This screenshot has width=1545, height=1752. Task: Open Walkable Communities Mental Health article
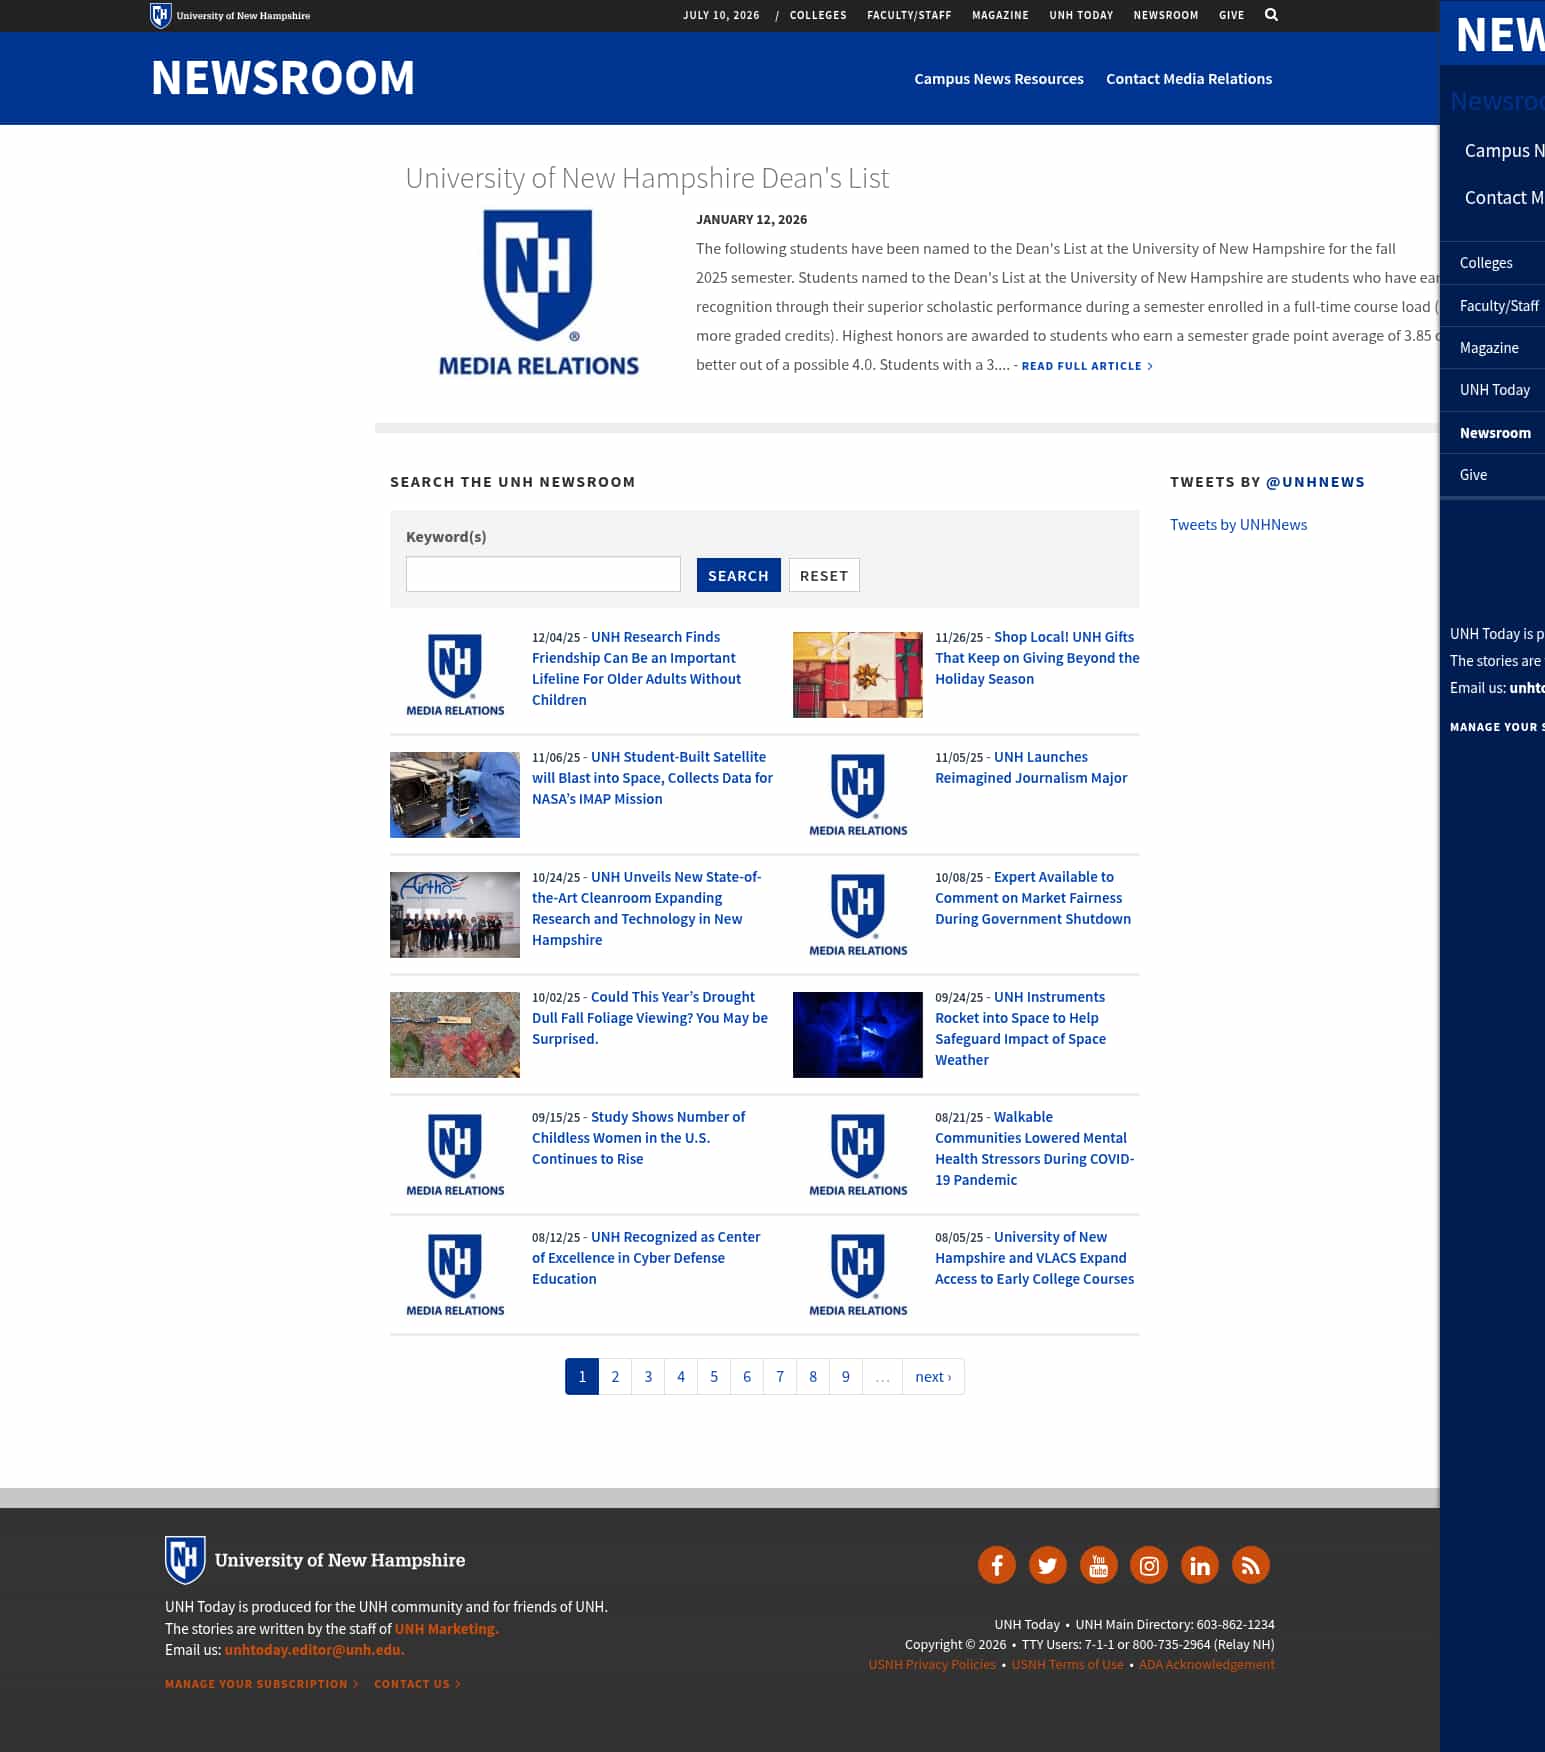(x=1035, y=1148)
